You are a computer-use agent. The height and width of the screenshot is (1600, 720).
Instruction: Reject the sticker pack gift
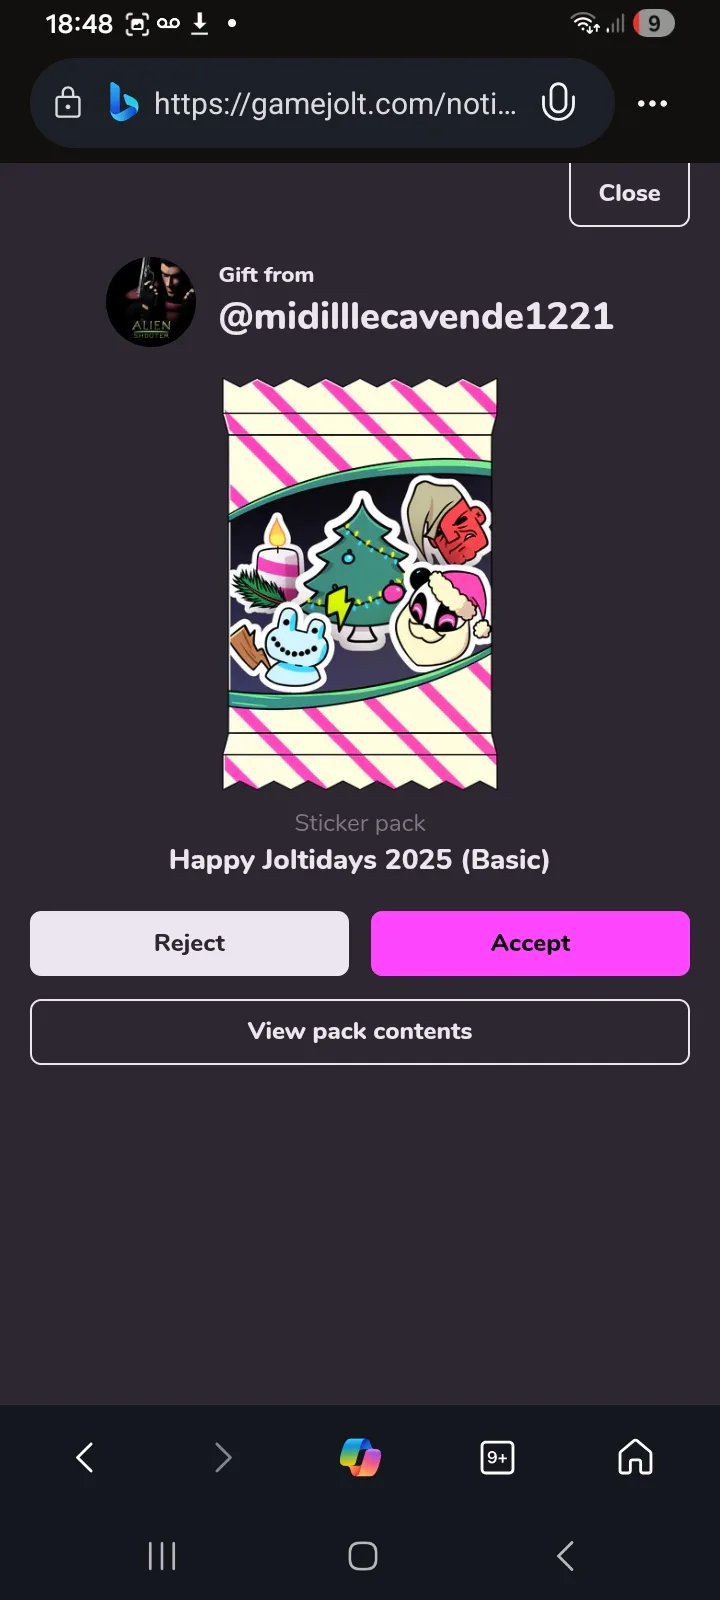tap(189, 943)
